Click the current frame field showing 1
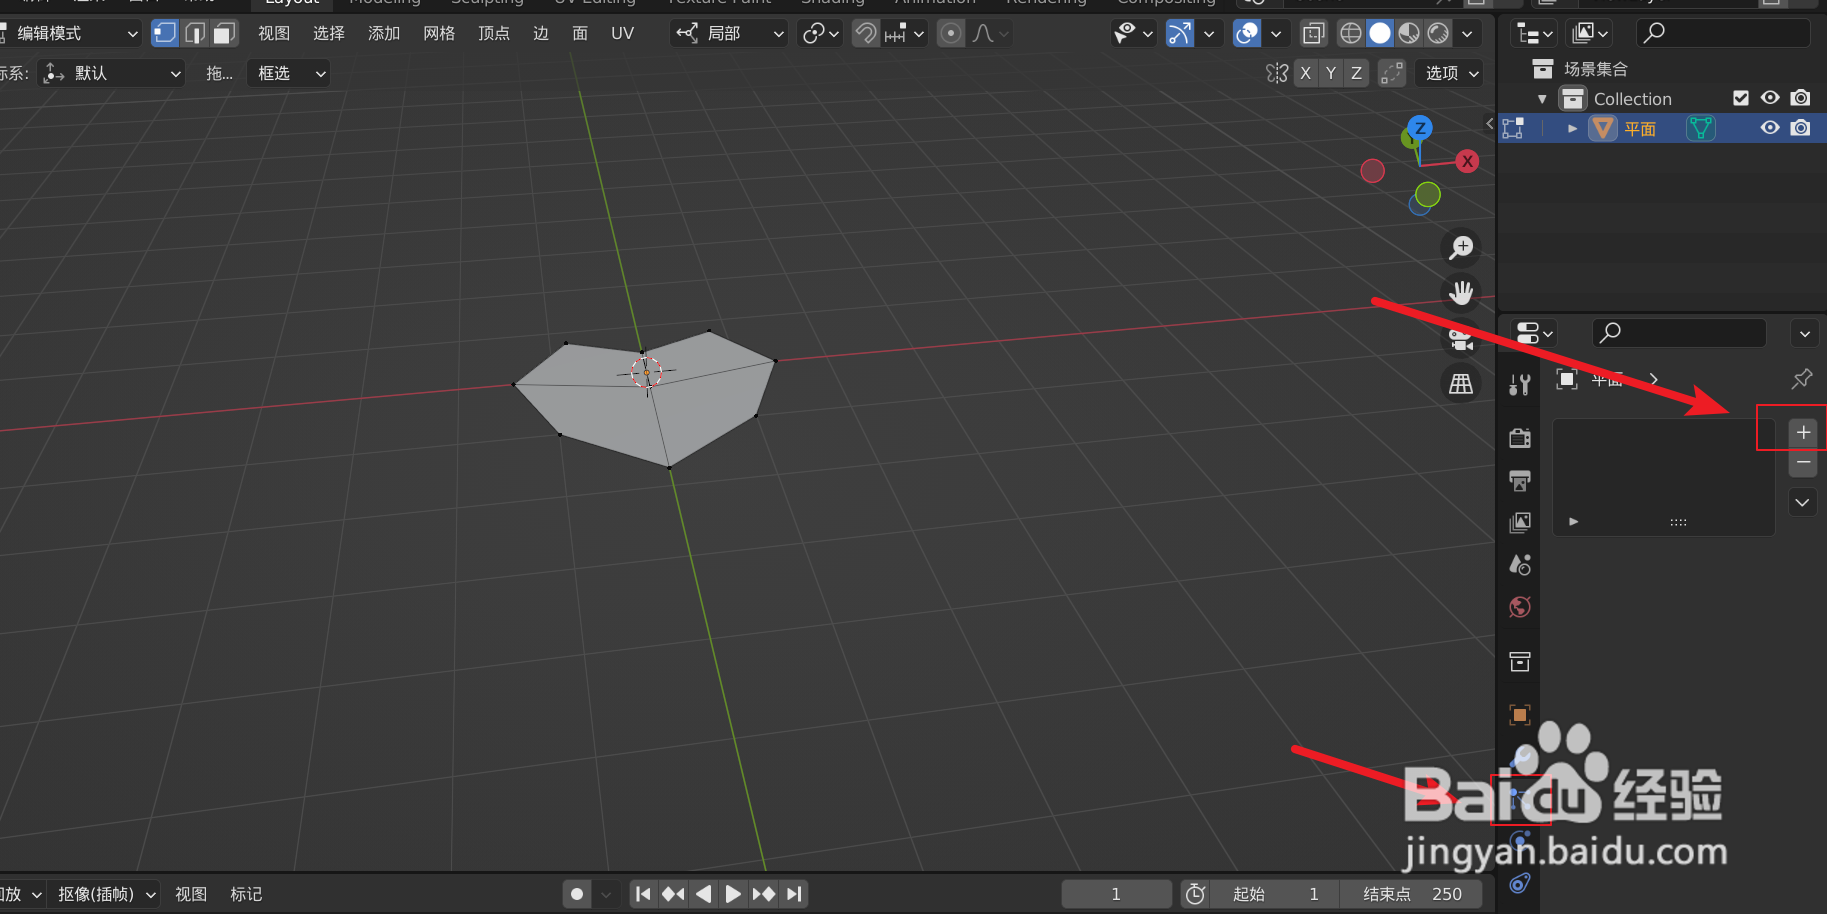The width and height of the screenshot is (1827, 914). [1116, 894]
